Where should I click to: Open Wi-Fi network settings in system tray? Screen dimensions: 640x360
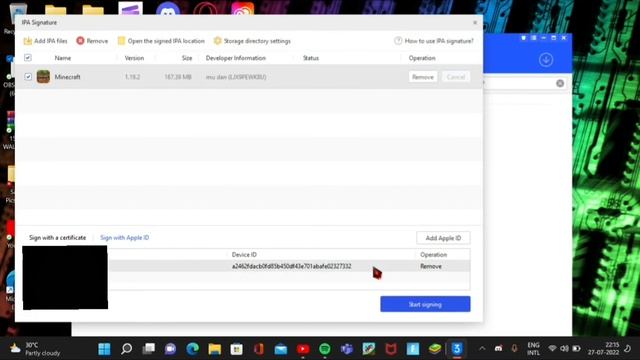(552, 349)
